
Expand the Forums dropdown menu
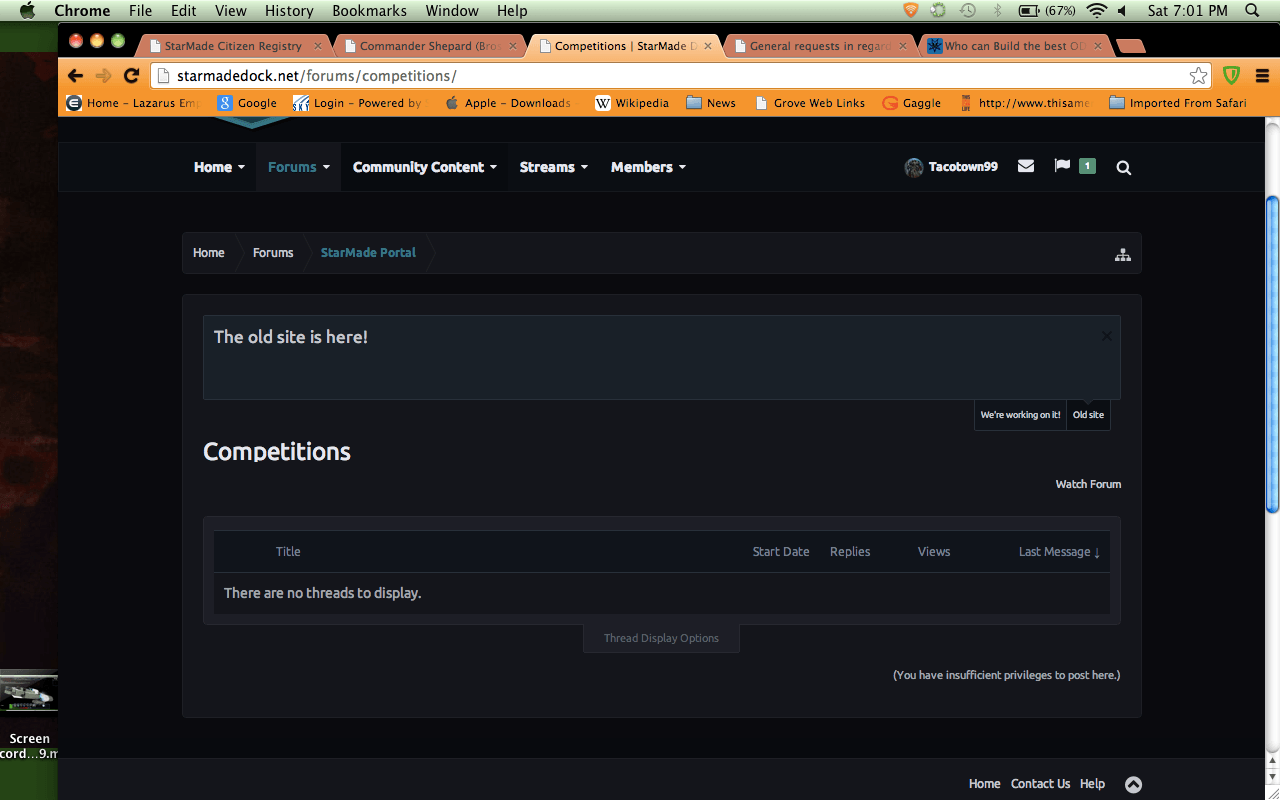[x=298, y=167]
